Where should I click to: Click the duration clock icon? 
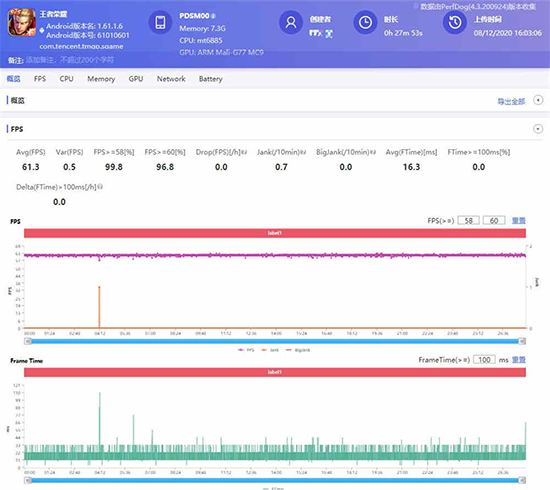365,22
